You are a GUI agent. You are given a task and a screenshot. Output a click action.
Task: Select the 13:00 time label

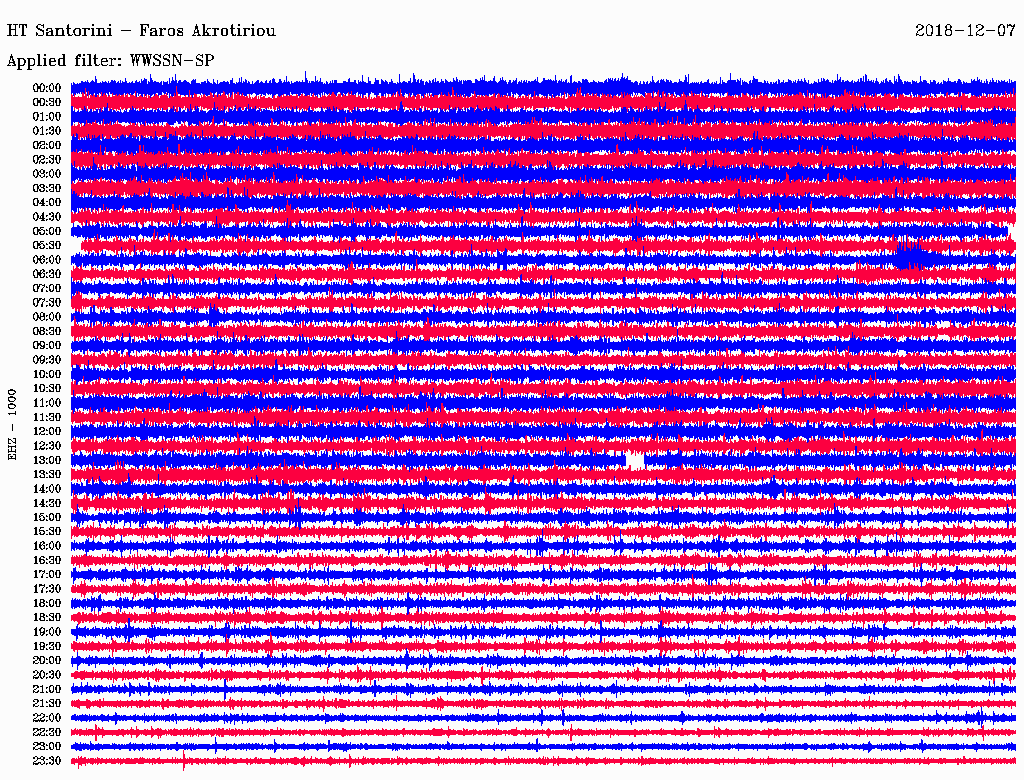(x=47, y=461)
